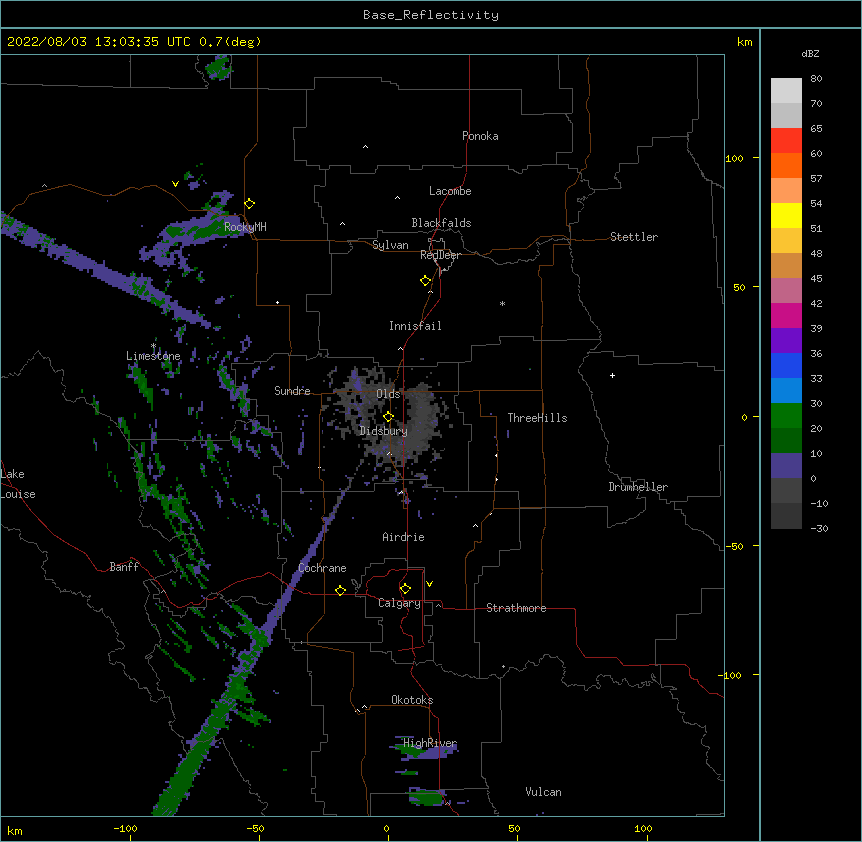Click the Ponoka city label
The width and height of the screenshot is (862, 842).
(480, 136)
